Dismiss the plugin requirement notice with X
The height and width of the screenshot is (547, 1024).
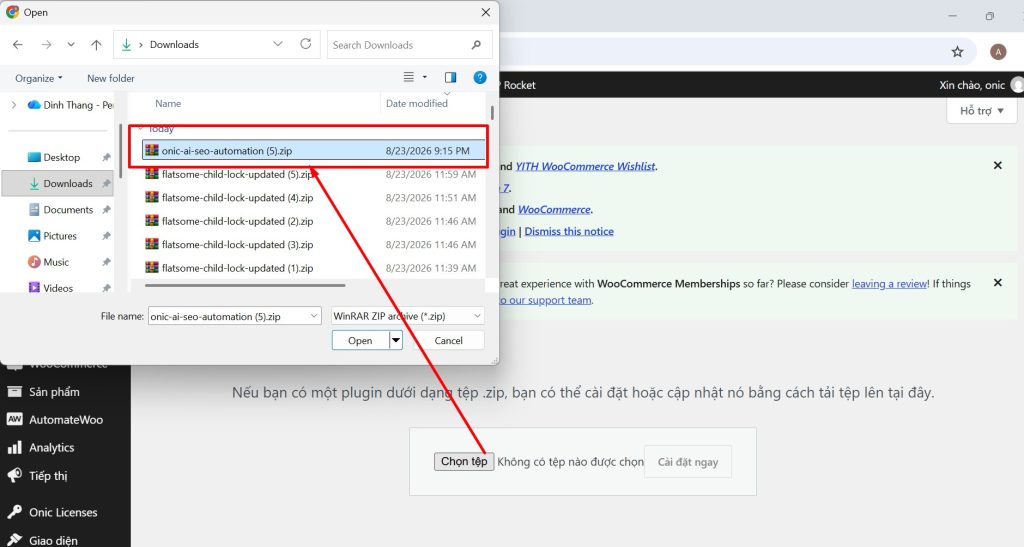(x=997, y=166)
